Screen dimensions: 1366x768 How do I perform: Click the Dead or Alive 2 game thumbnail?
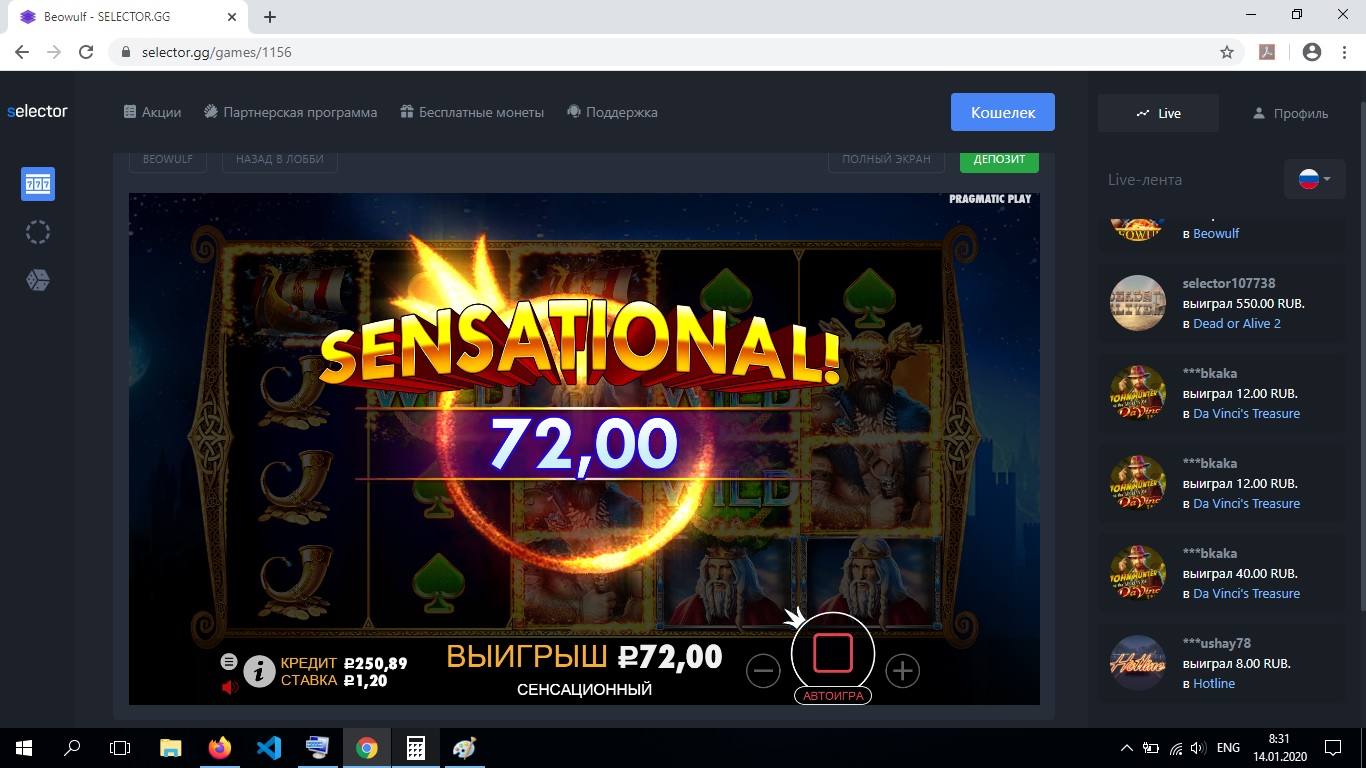(x=1138, y=303)
